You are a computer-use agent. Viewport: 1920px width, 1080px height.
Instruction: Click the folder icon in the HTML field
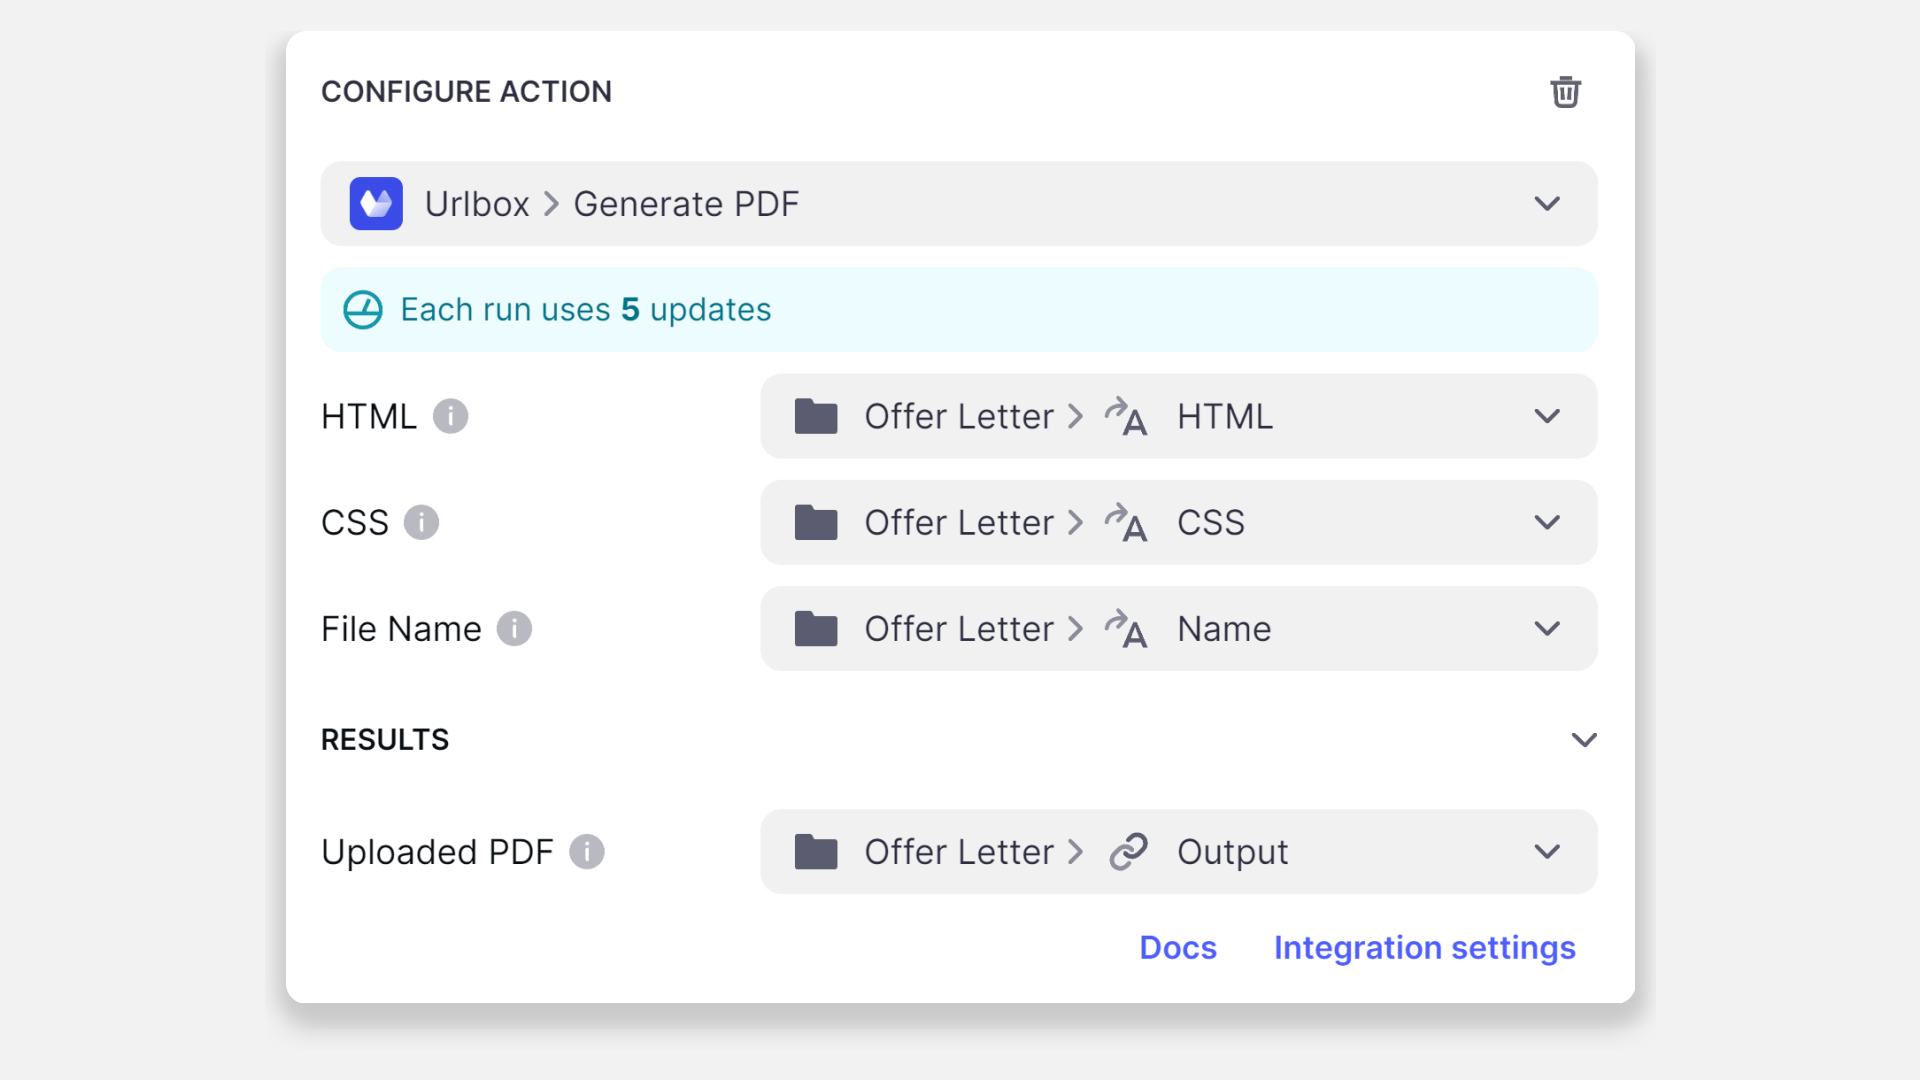coord(817,416)
